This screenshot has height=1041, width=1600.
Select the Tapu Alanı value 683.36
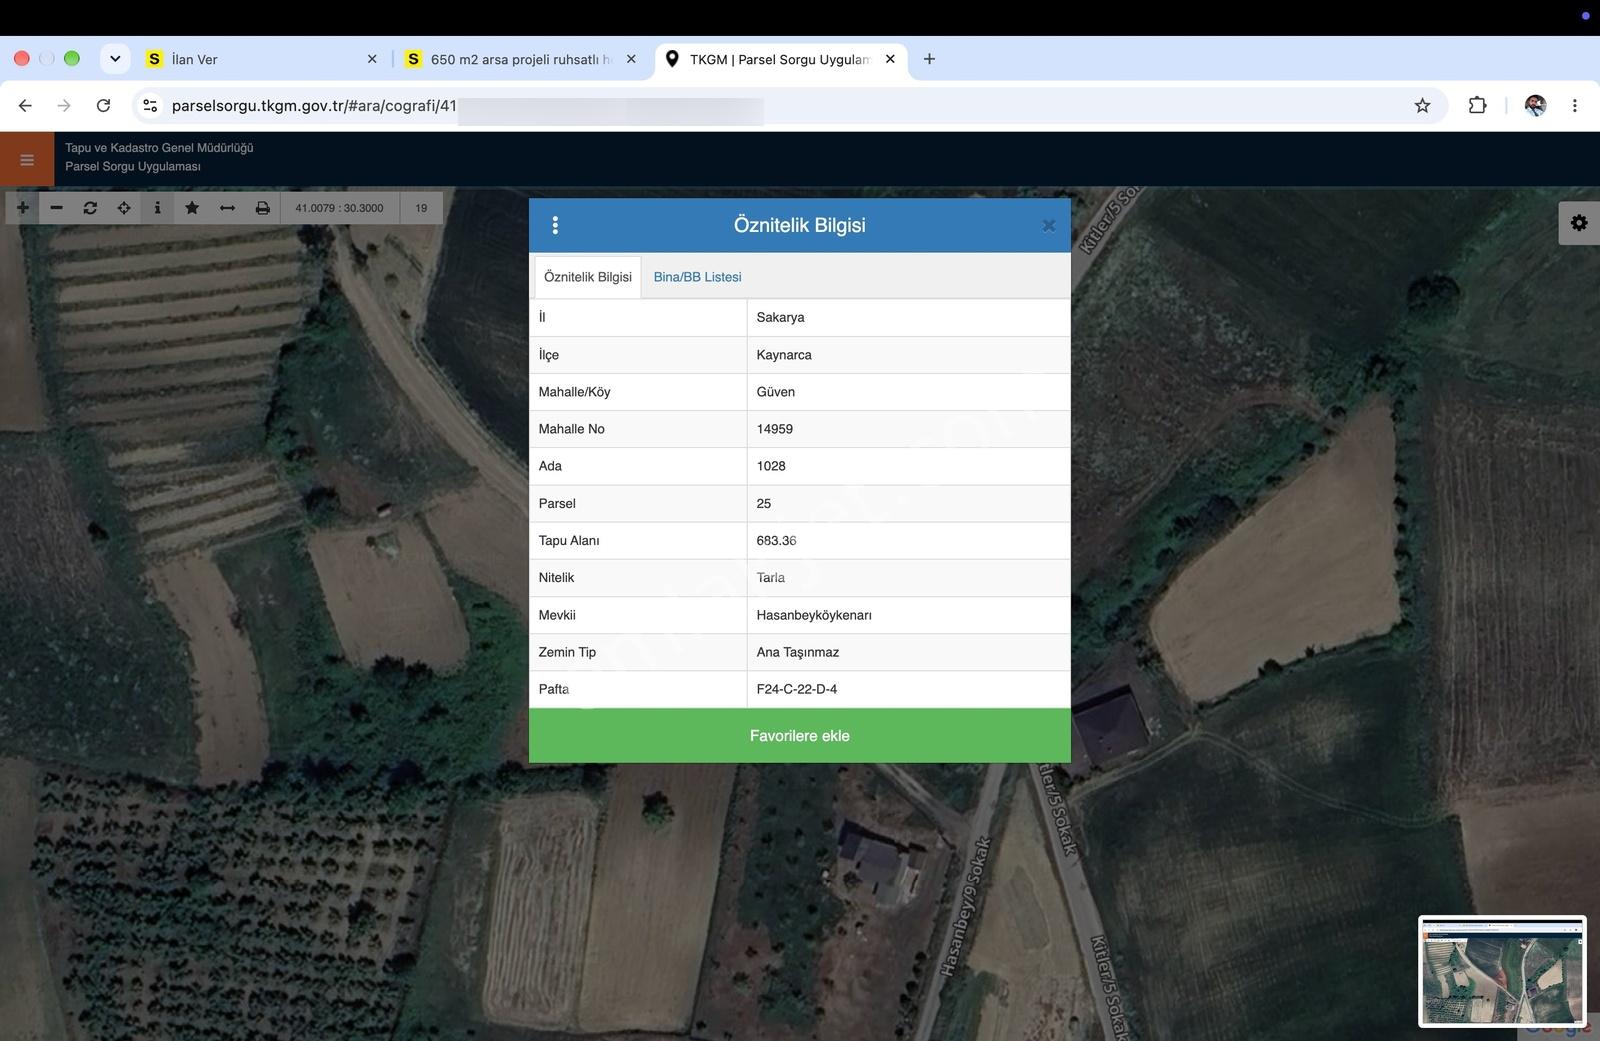[776, 541]
